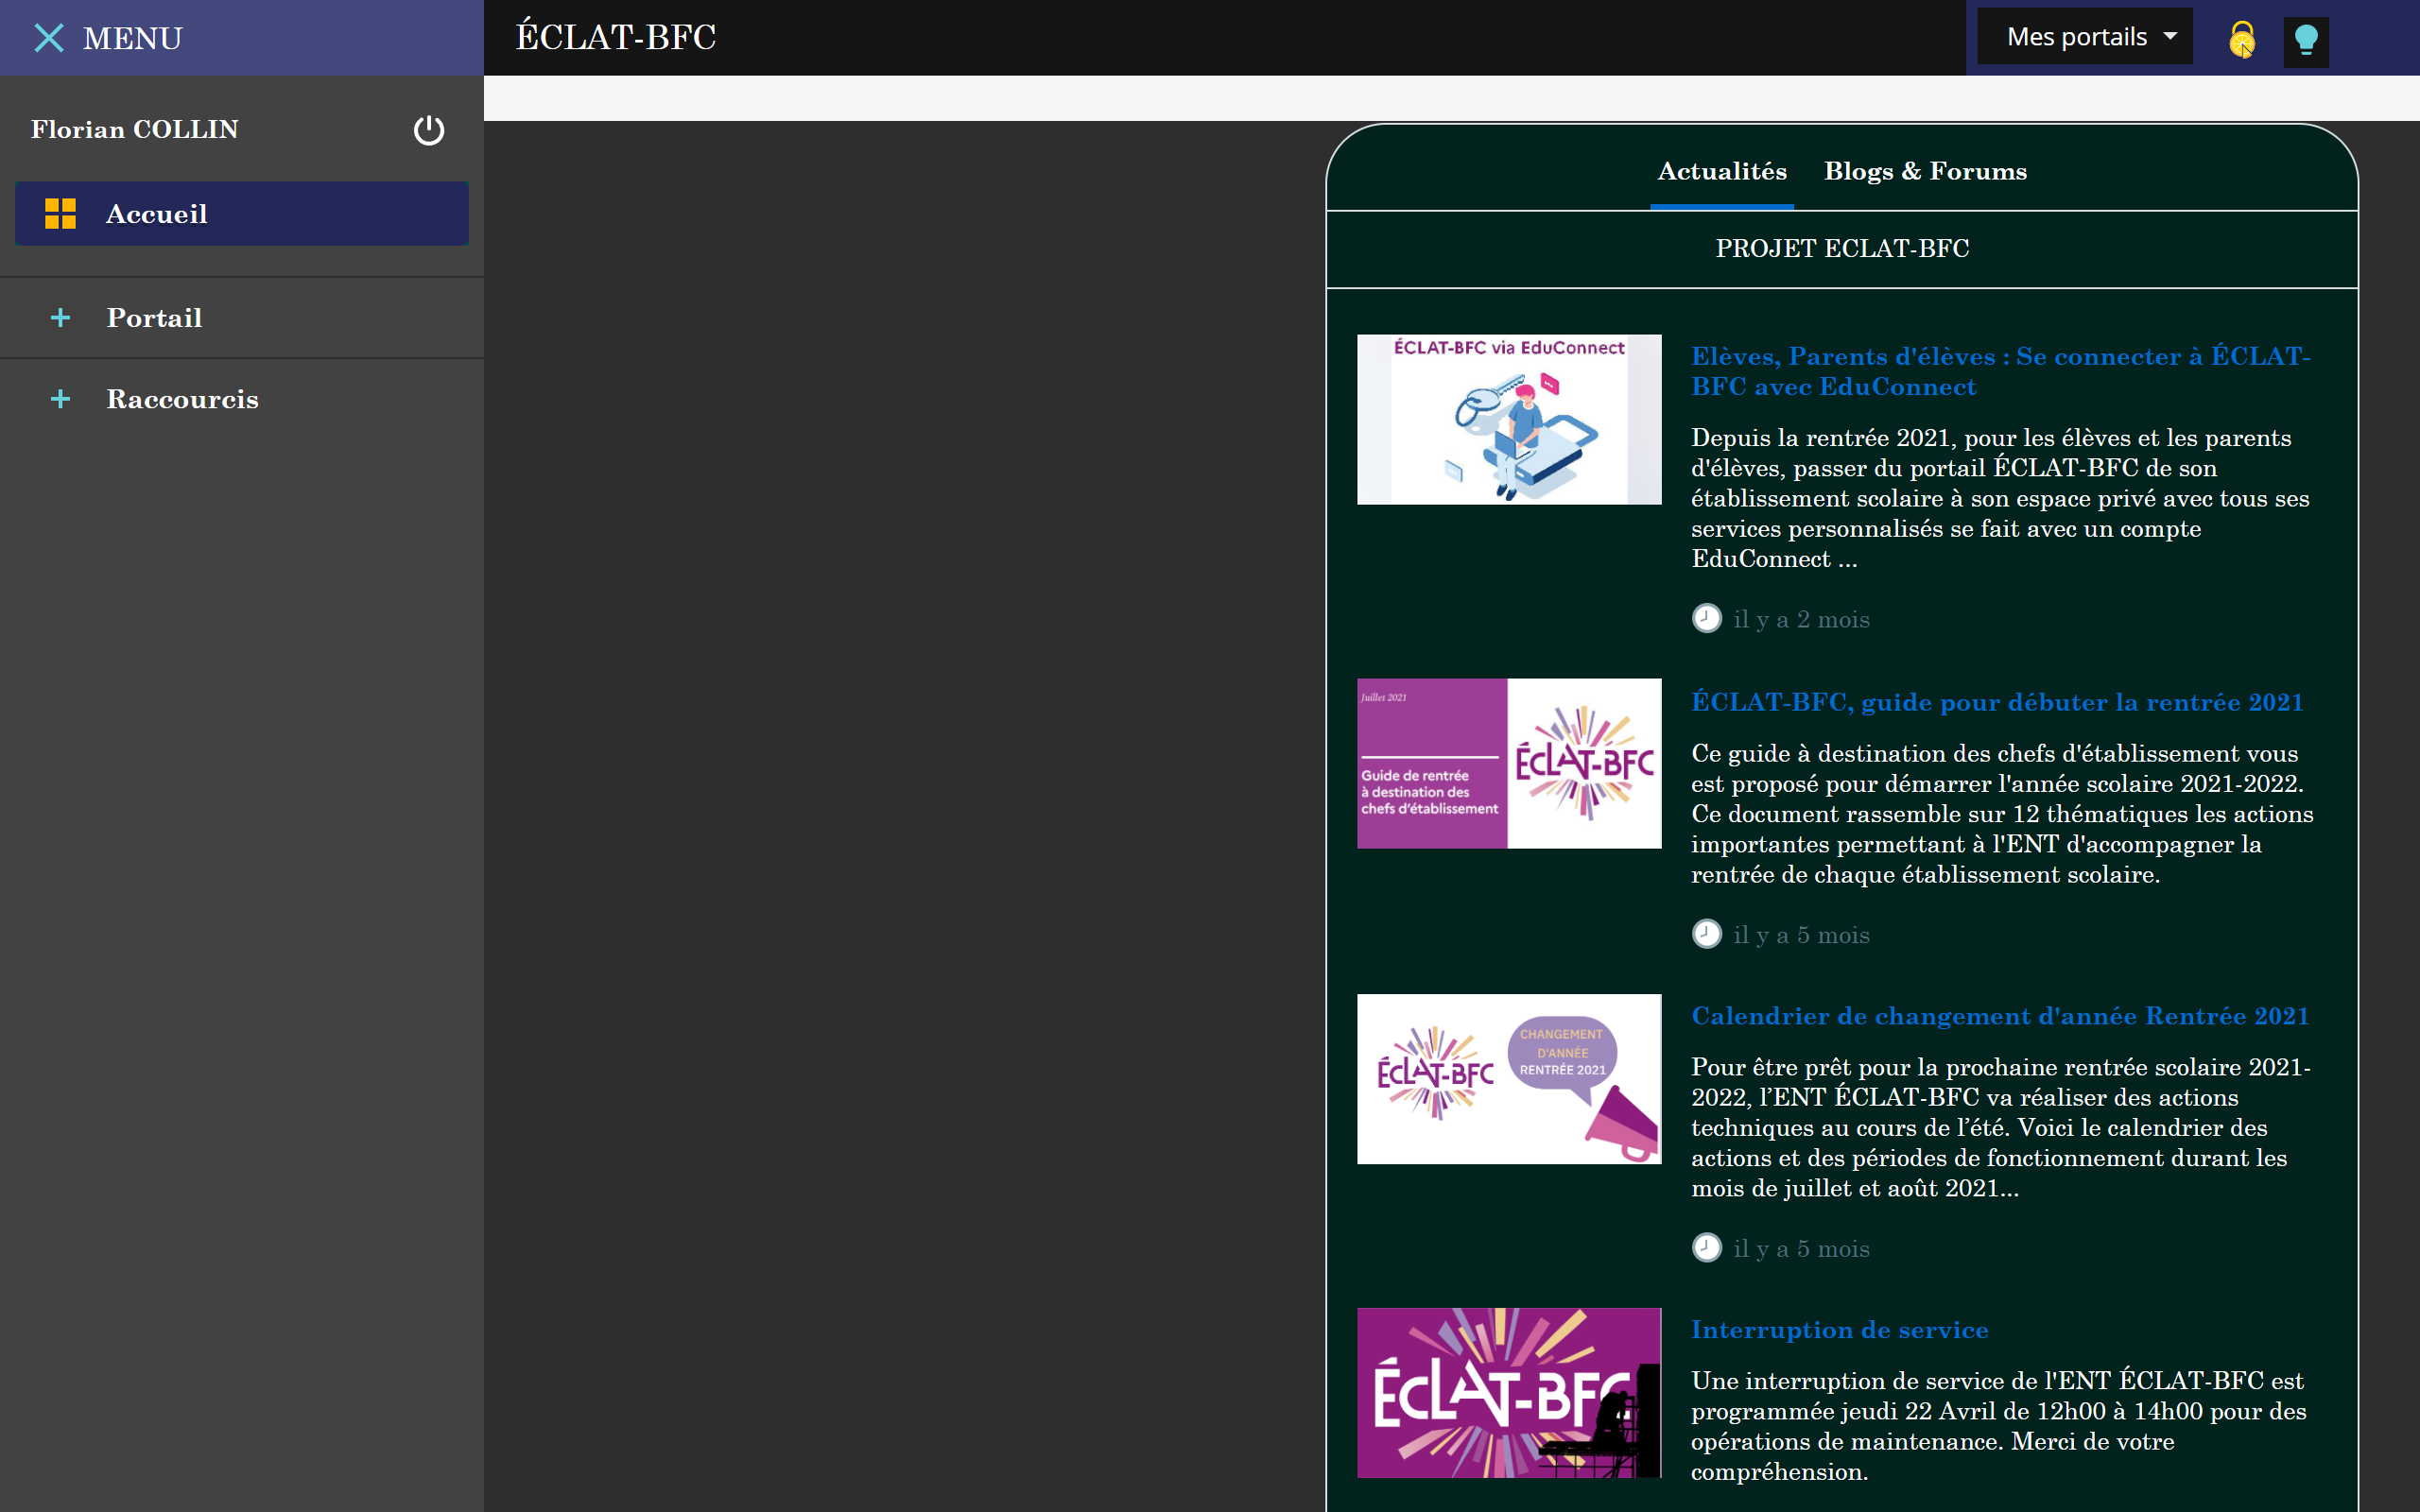Image resolution: width=2420 pixels, height=1512 pixels.
Task: Expand the Portail section plus icon
Action: coord(60,318)
